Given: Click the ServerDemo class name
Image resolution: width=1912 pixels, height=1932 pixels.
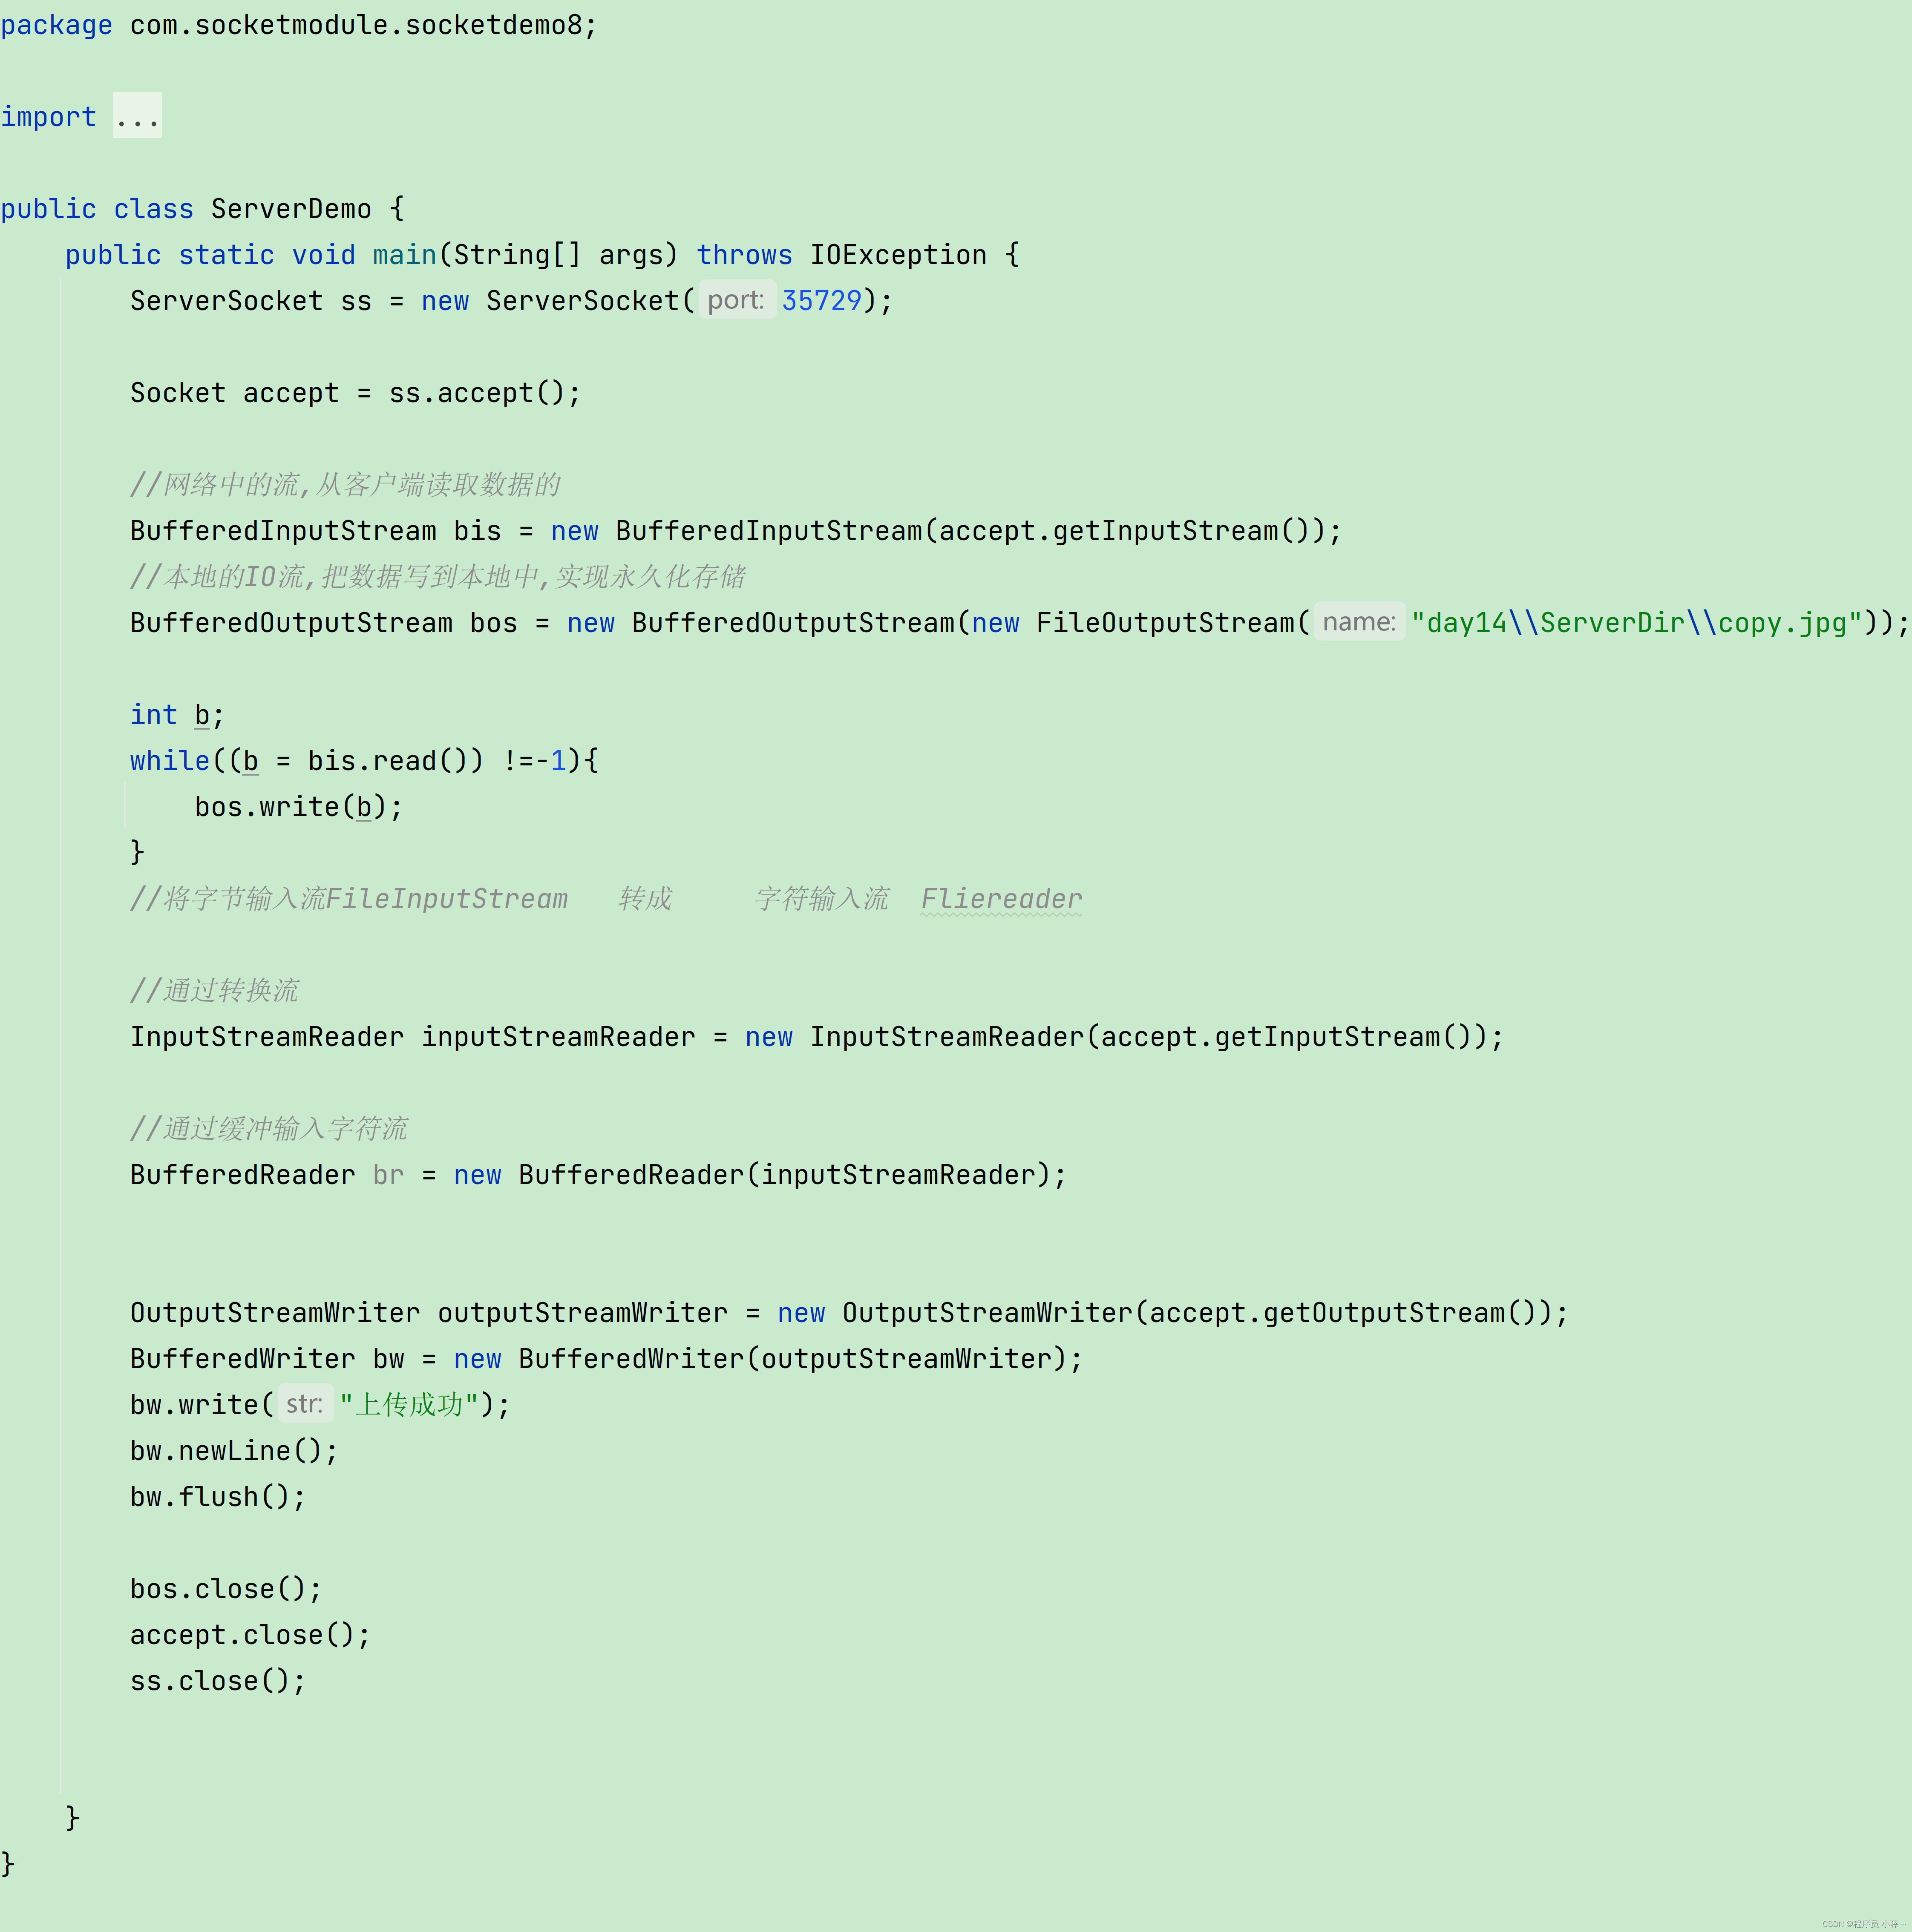Looking at the screenshot, I should [291, 209].
